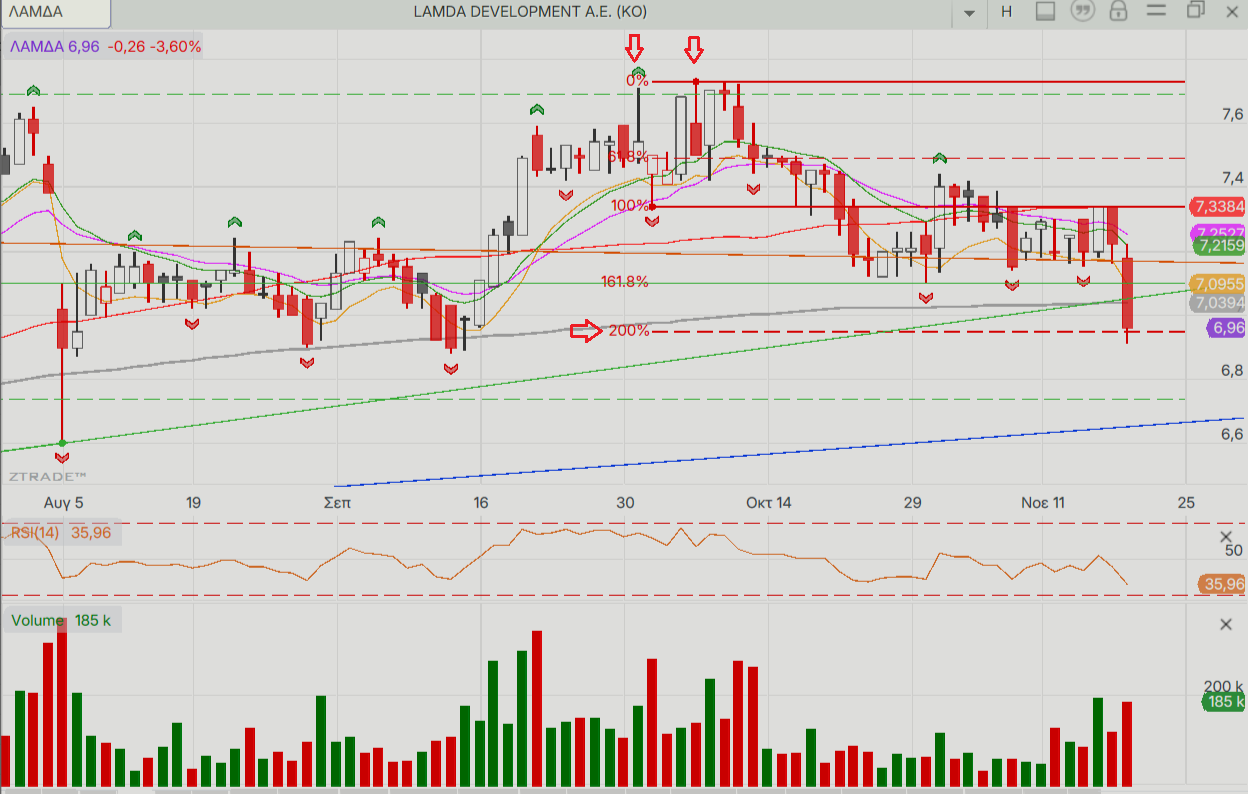Close the Volume indicator panel

(1226, 625)
